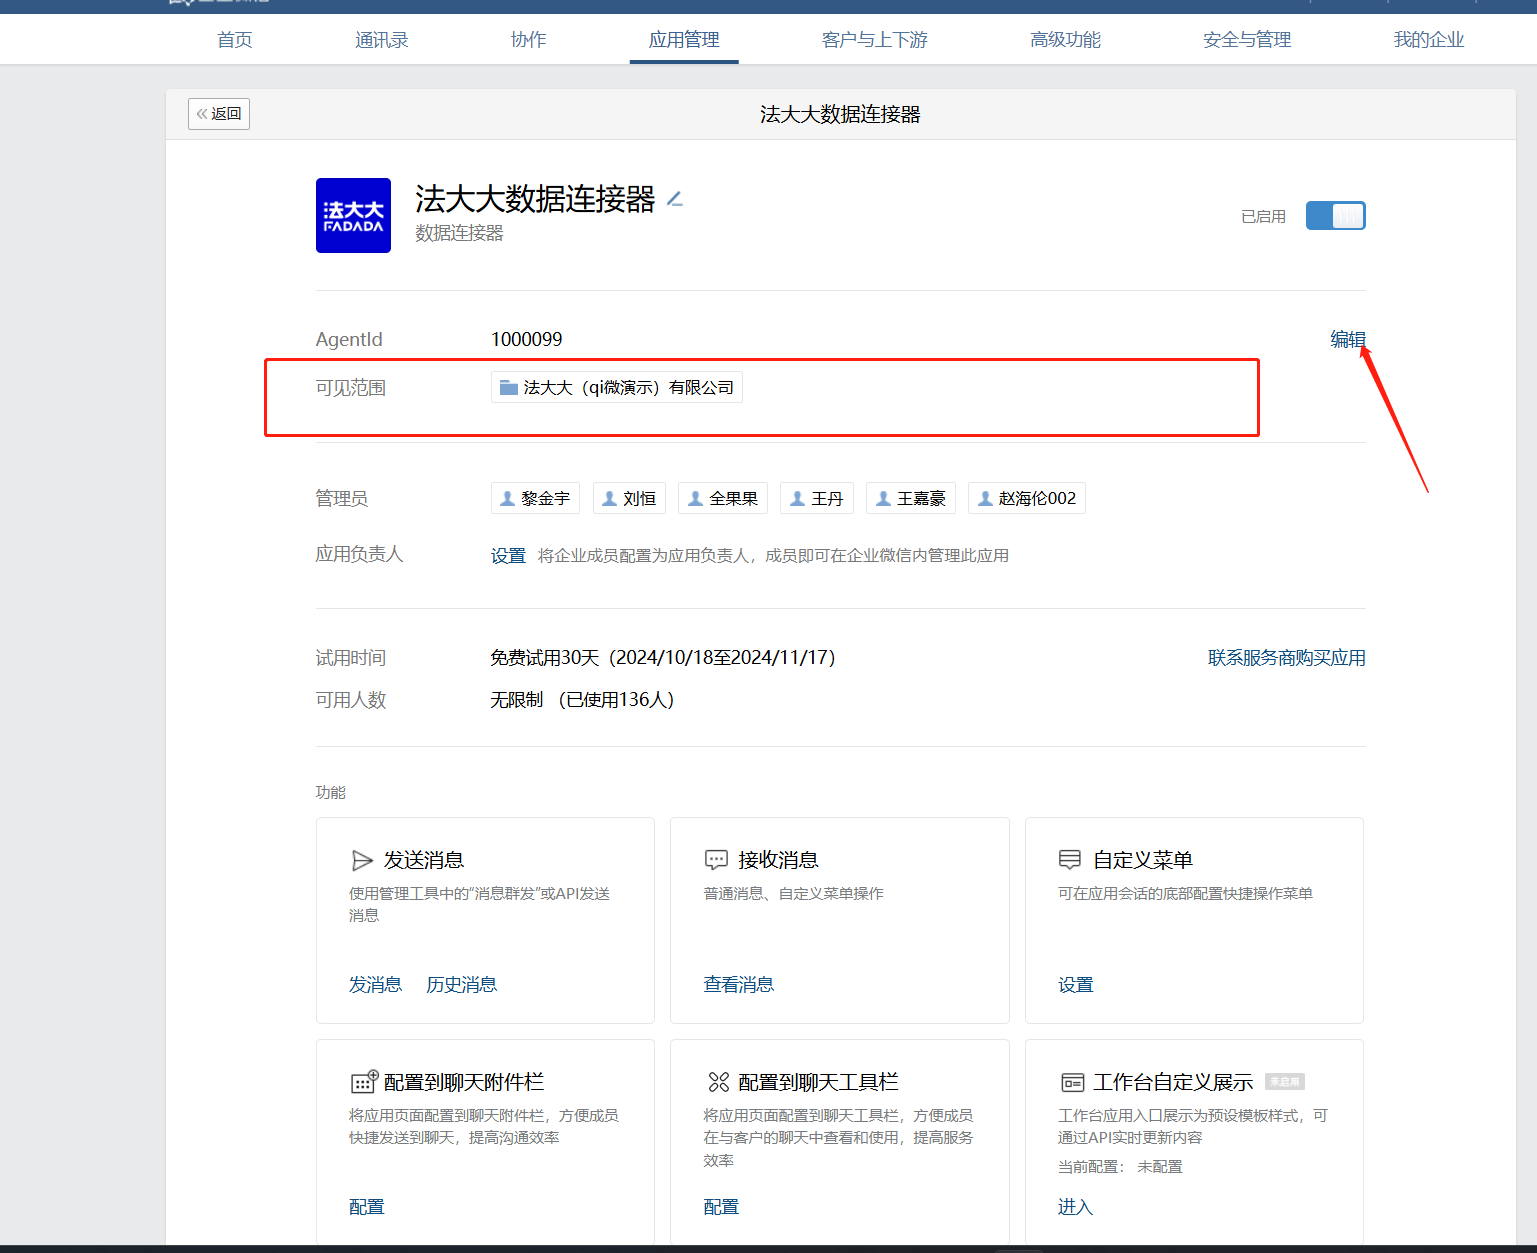Image resolution: width=1537 pixels, height=1253 pixels.
Task: Click 配置 under 配置到聊天工具栏
Action: (721, 1207)
